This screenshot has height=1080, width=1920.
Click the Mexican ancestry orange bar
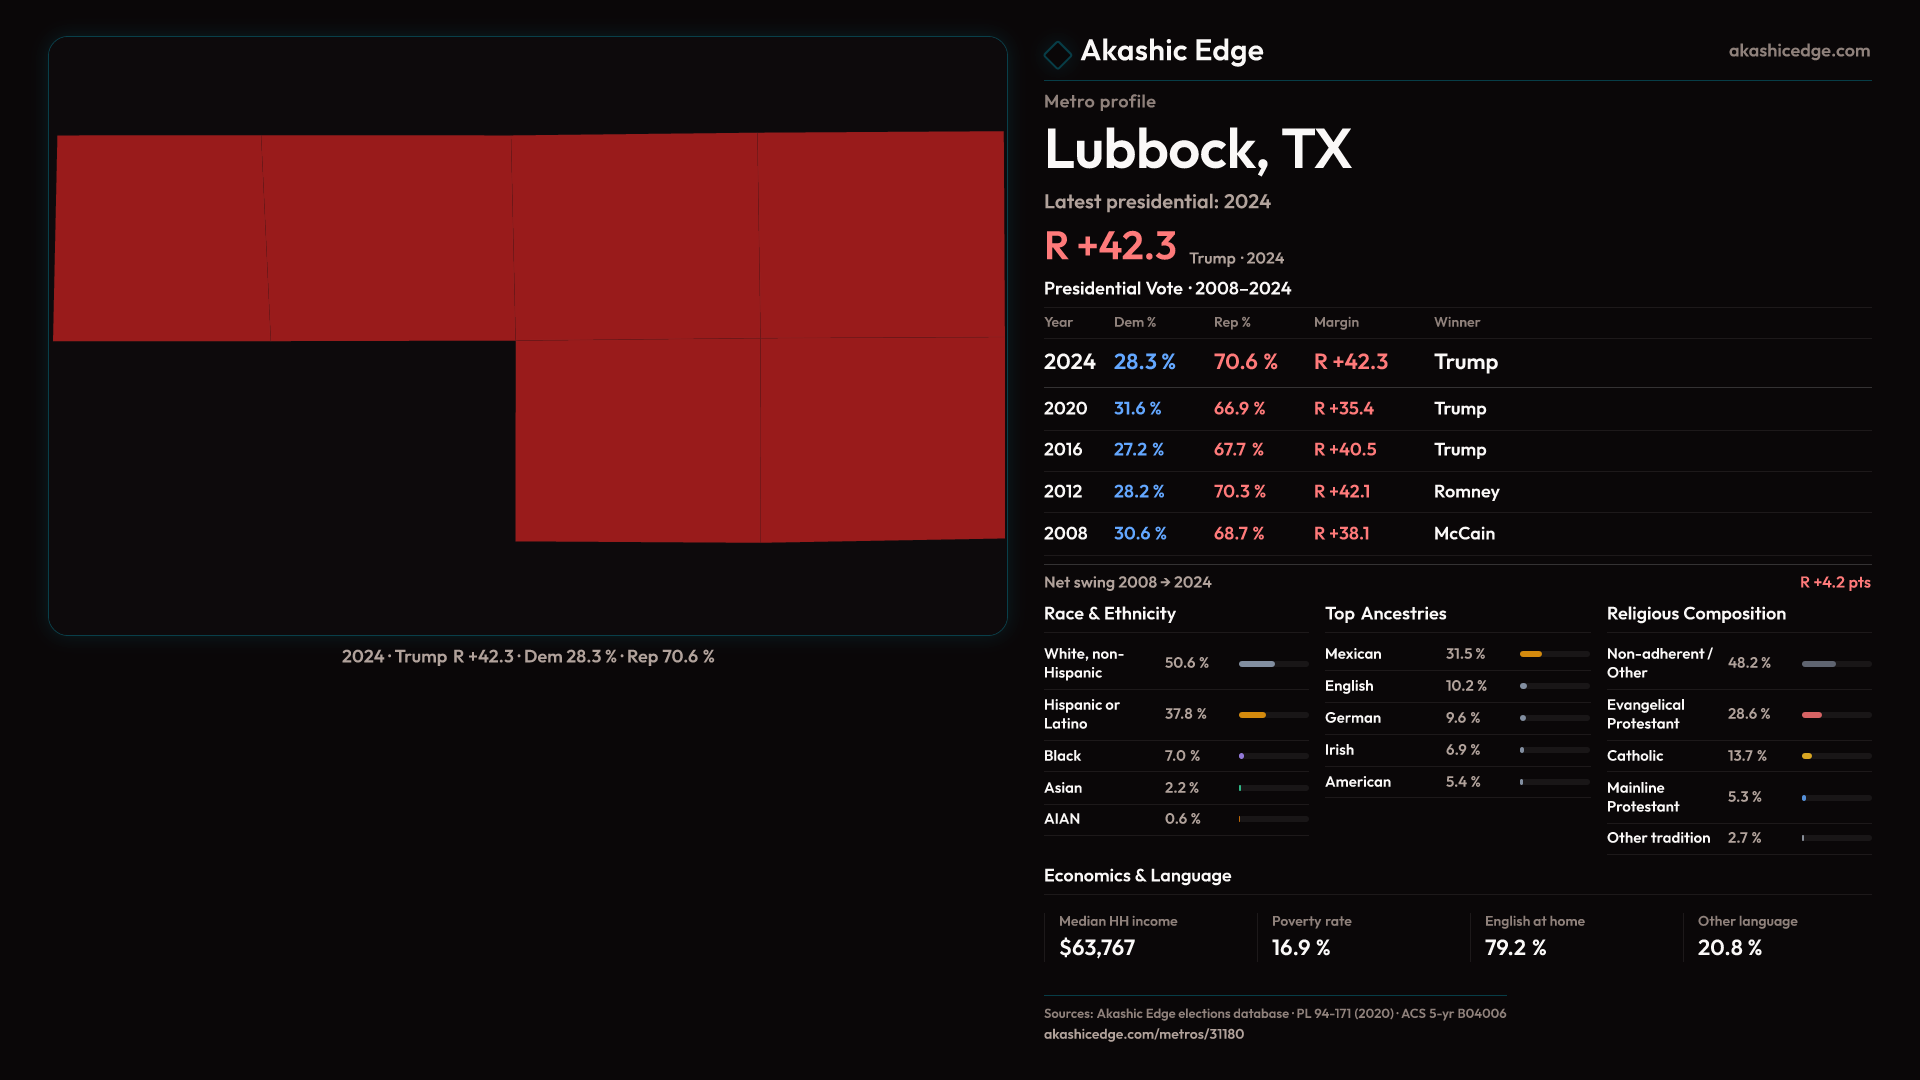coord(1531,654)
